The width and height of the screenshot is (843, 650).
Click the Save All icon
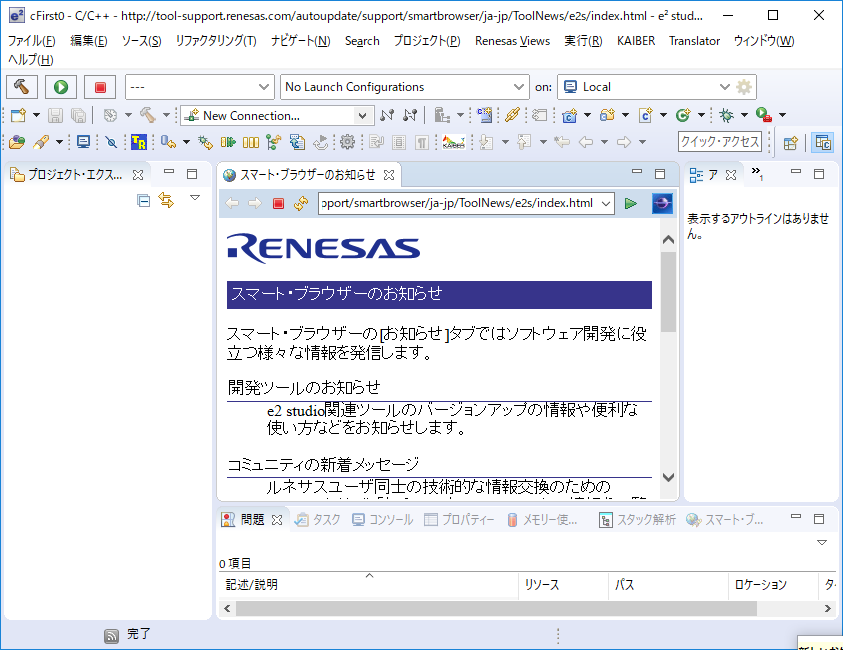click(78, 115)
